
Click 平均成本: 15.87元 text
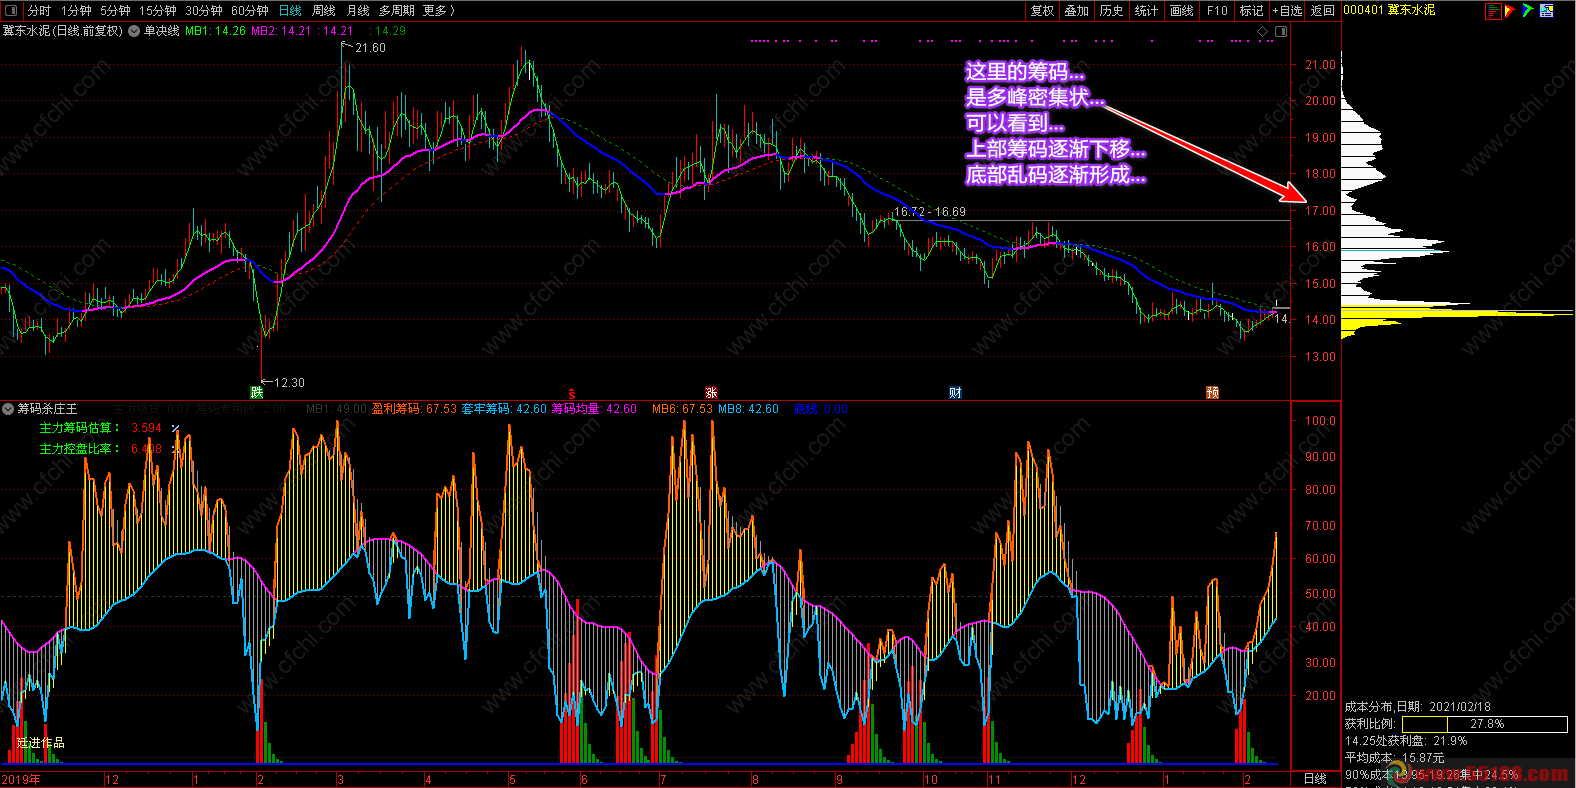coord(1394,758)
